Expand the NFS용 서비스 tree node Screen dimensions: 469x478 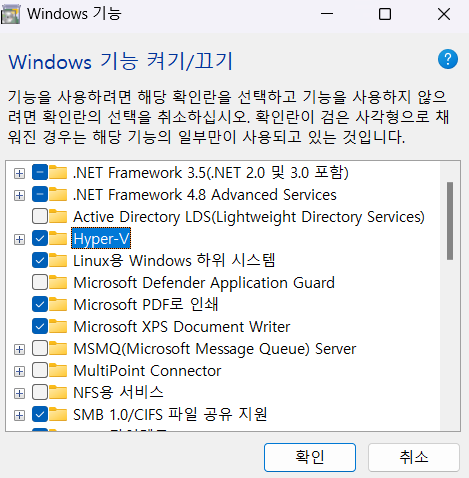click(x=19, y=393)
